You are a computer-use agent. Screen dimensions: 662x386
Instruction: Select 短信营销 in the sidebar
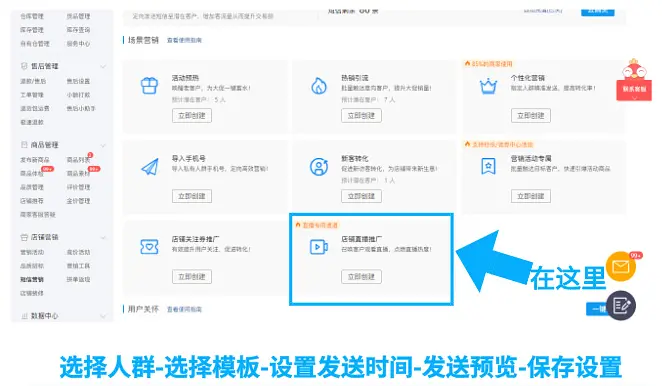coord(32,280)
